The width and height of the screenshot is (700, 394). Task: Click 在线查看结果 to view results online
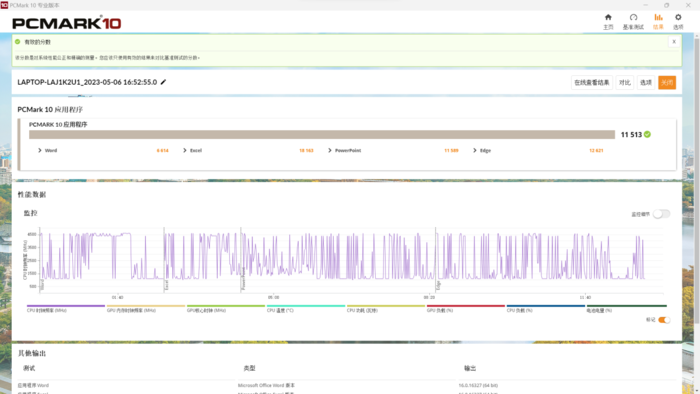click(x=592, y=83)
